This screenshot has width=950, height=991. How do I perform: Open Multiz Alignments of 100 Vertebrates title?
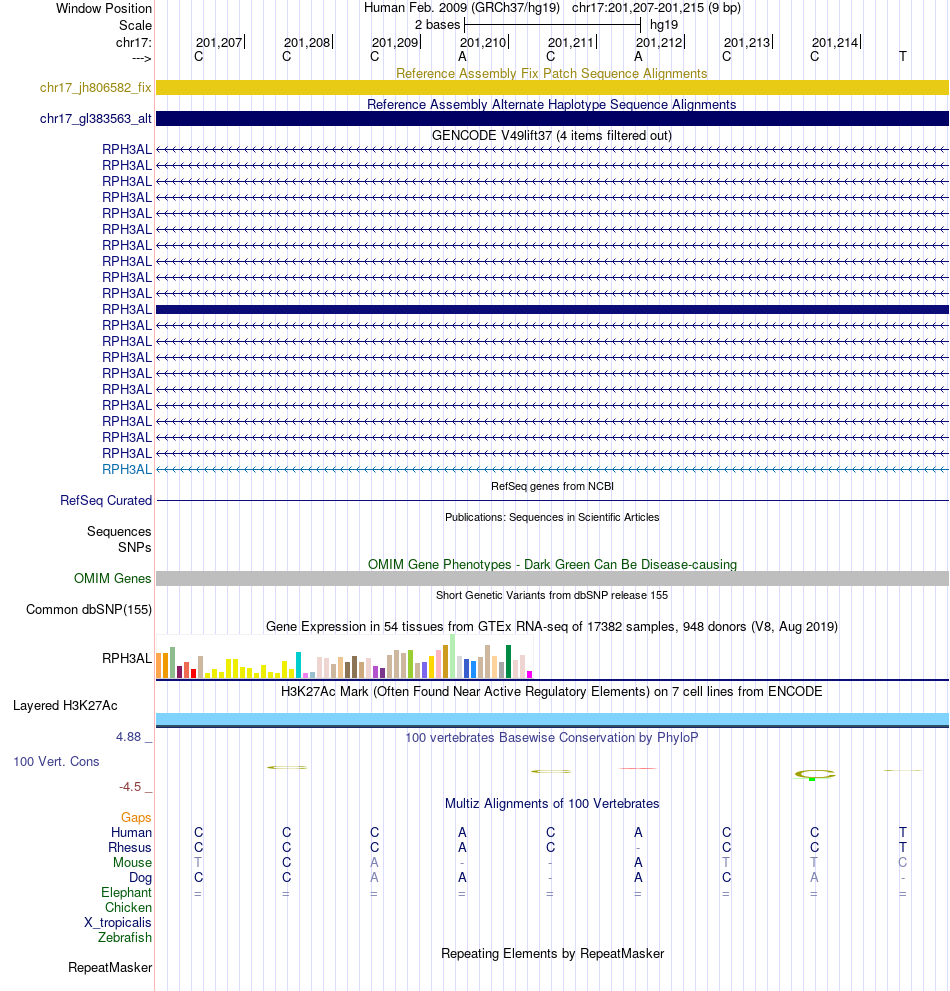click(x=552, y=803)
